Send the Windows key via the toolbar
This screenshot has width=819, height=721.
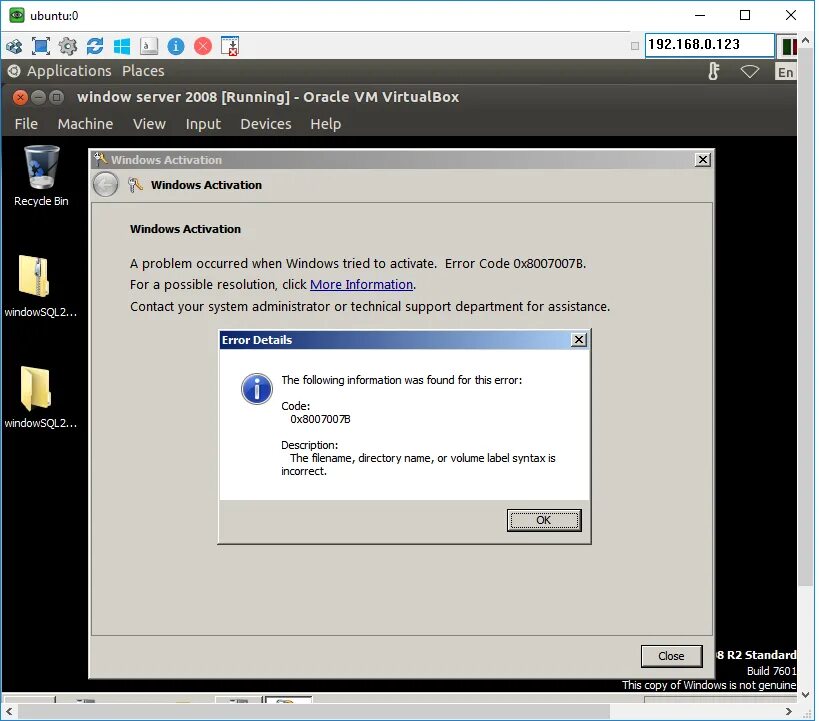coord(121,46)
